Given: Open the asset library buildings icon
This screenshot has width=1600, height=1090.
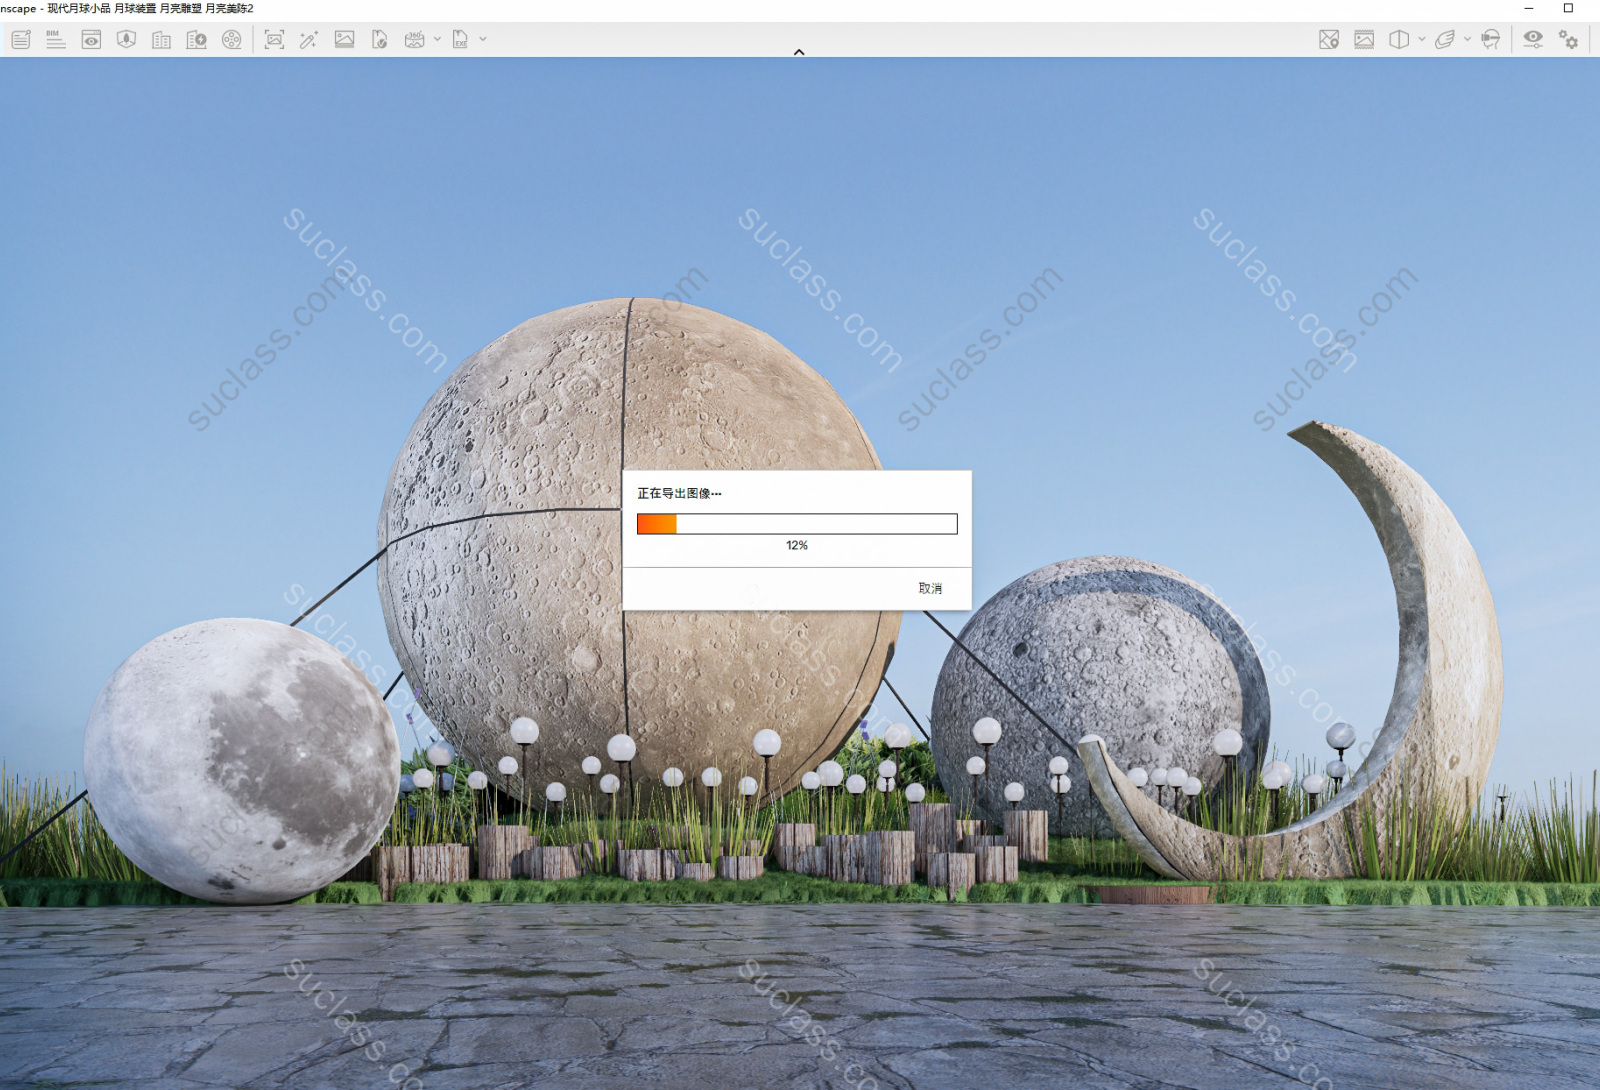Looking at the screenshot, I should (x=161, y=40).
